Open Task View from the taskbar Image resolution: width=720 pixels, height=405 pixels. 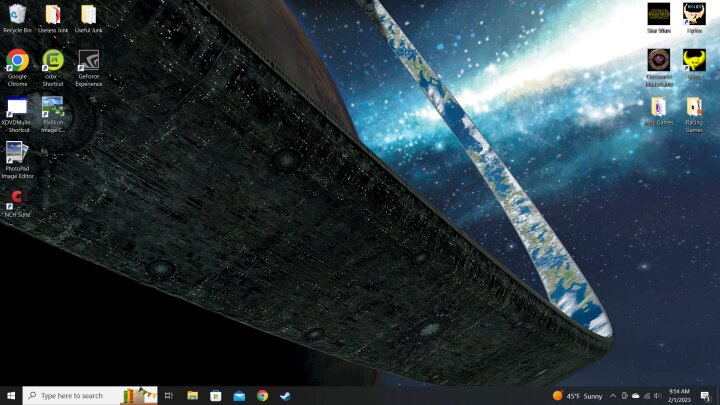(169, 395)
